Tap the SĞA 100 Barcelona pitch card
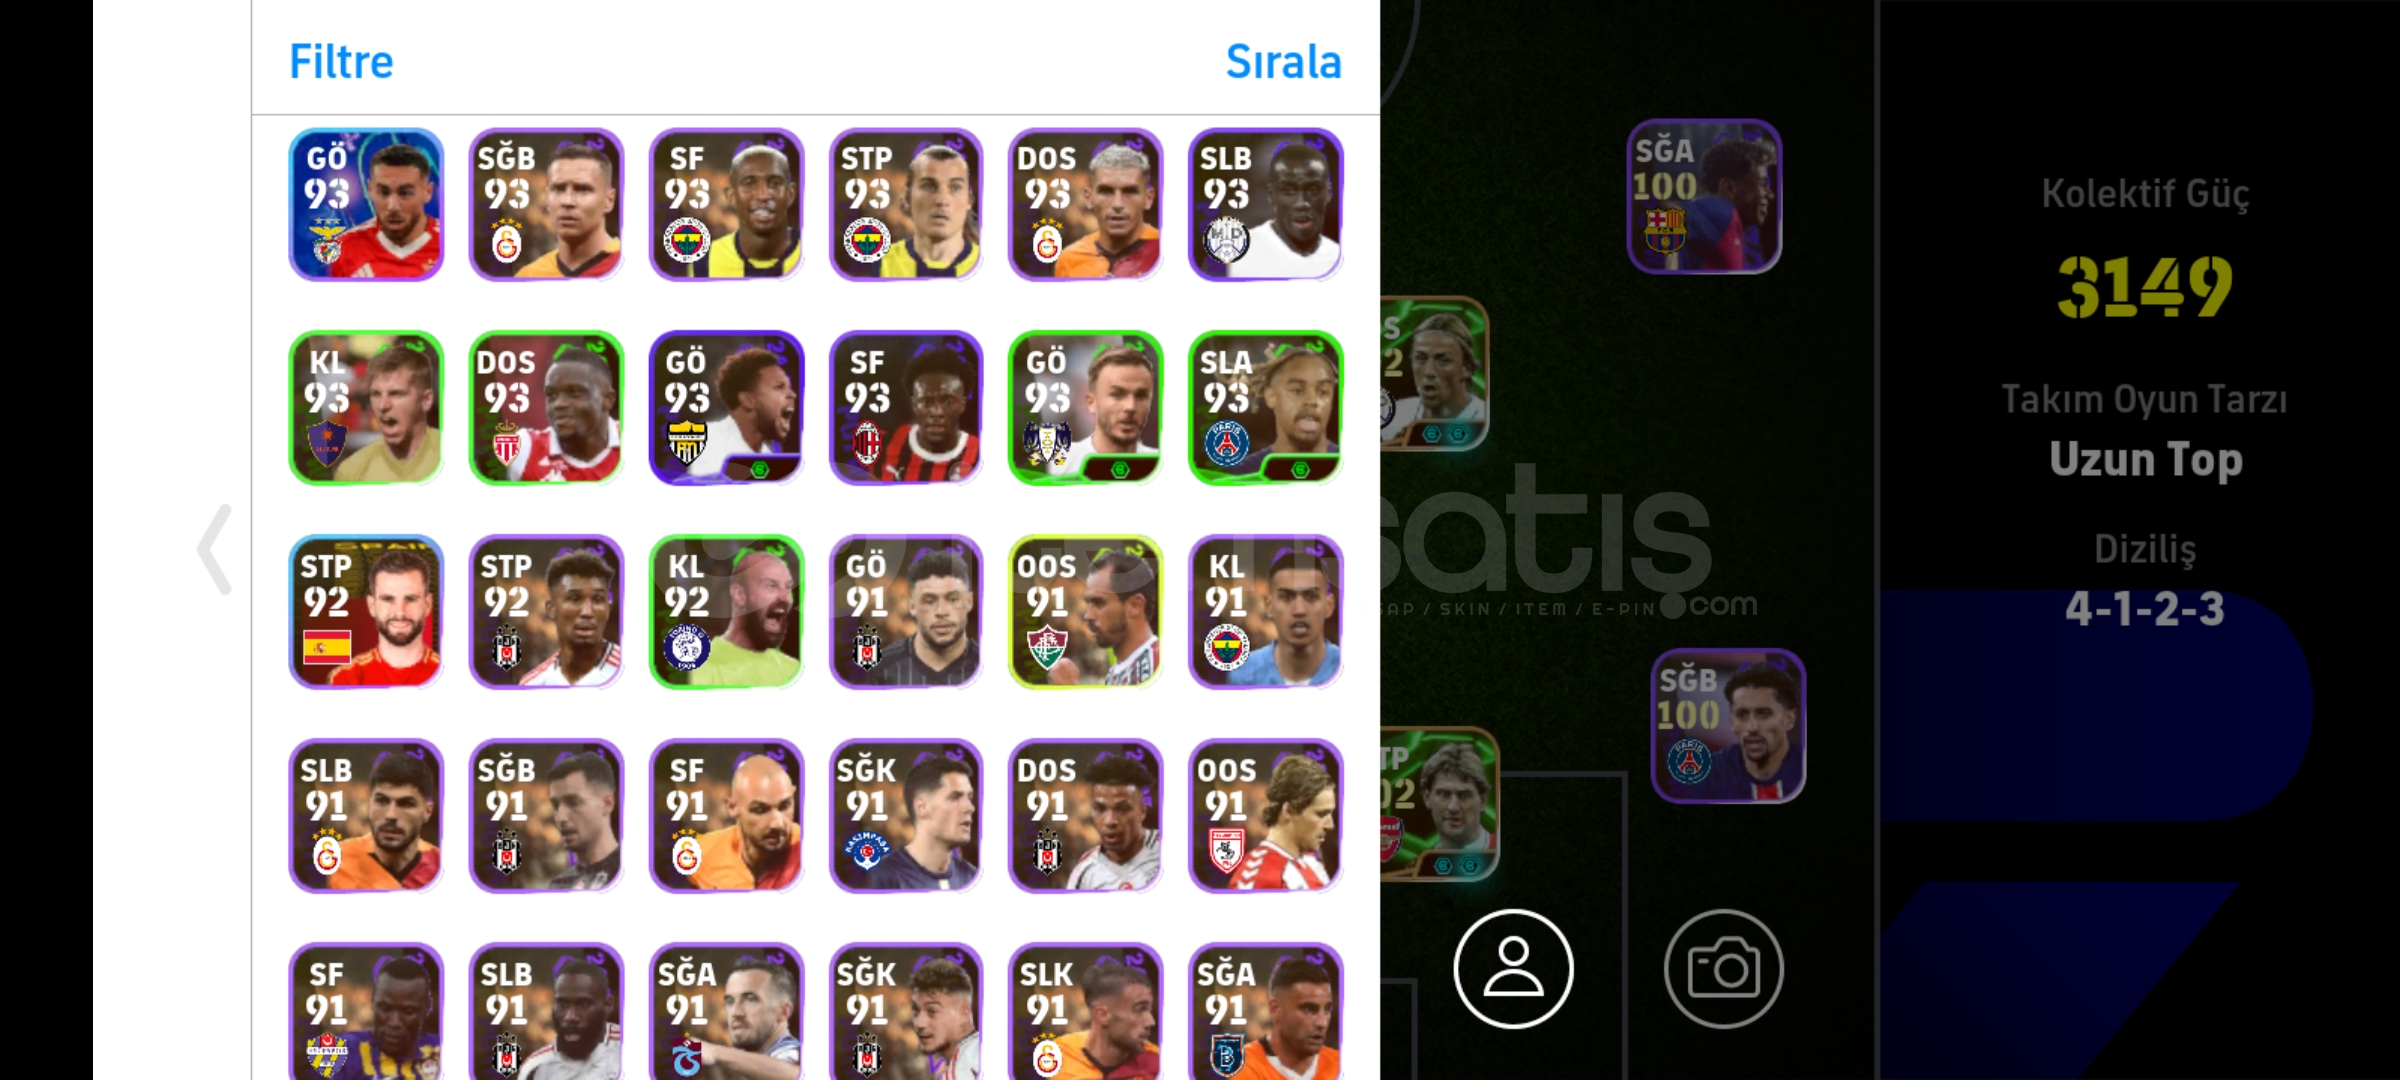 point(1704,196)
